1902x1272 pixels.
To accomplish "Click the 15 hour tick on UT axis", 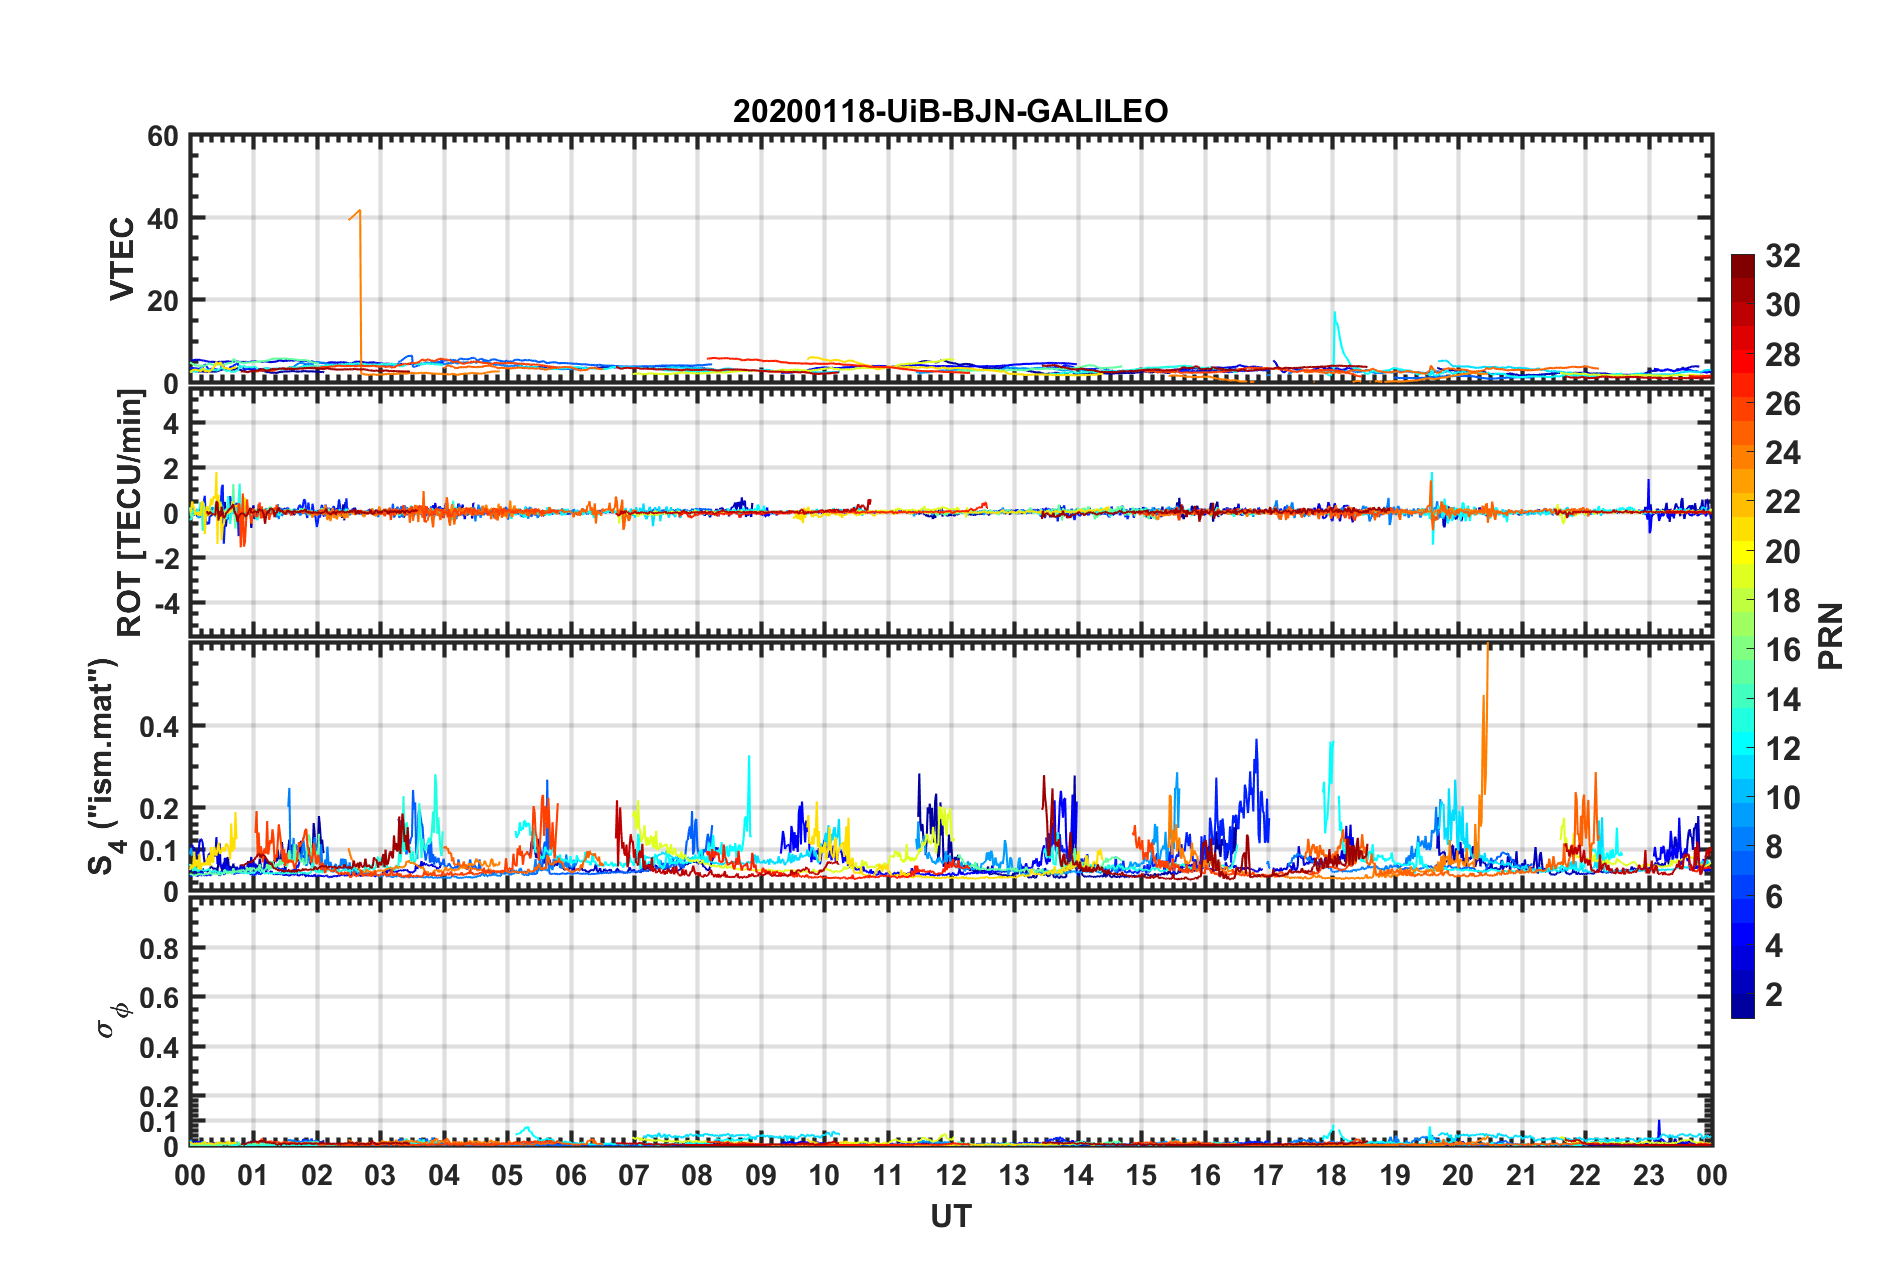I will (x=1141, y=1175).
